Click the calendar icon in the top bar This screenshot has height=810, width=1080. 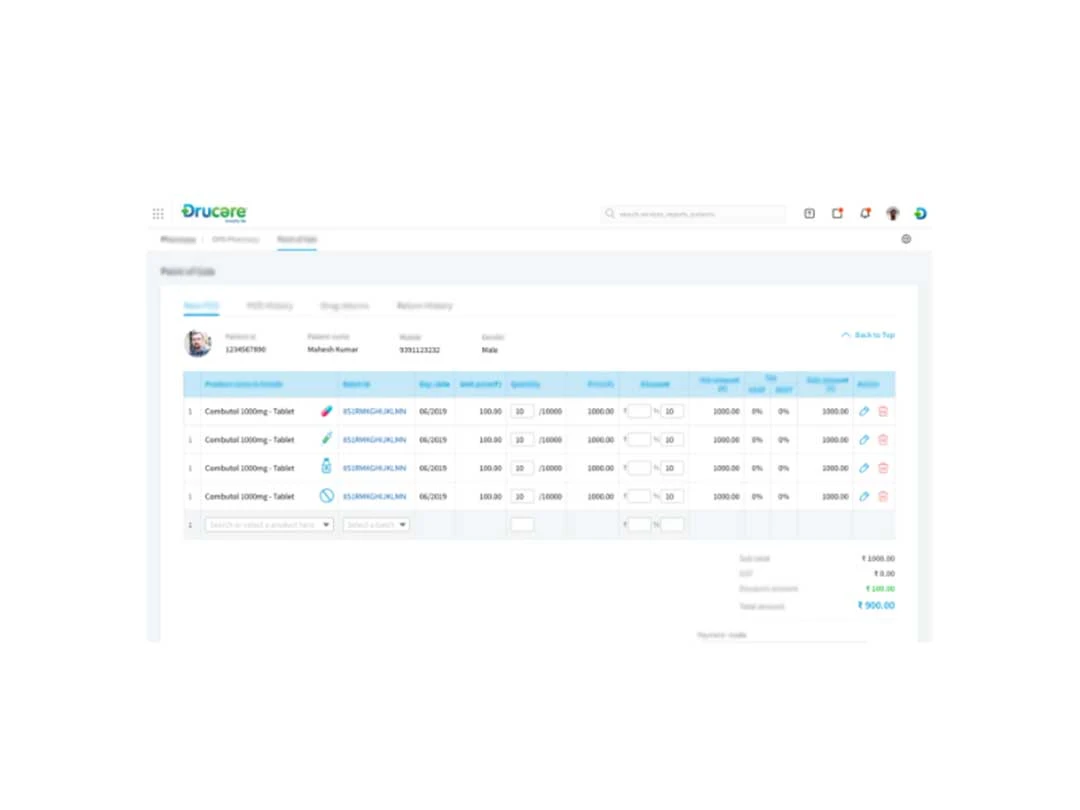837,213
